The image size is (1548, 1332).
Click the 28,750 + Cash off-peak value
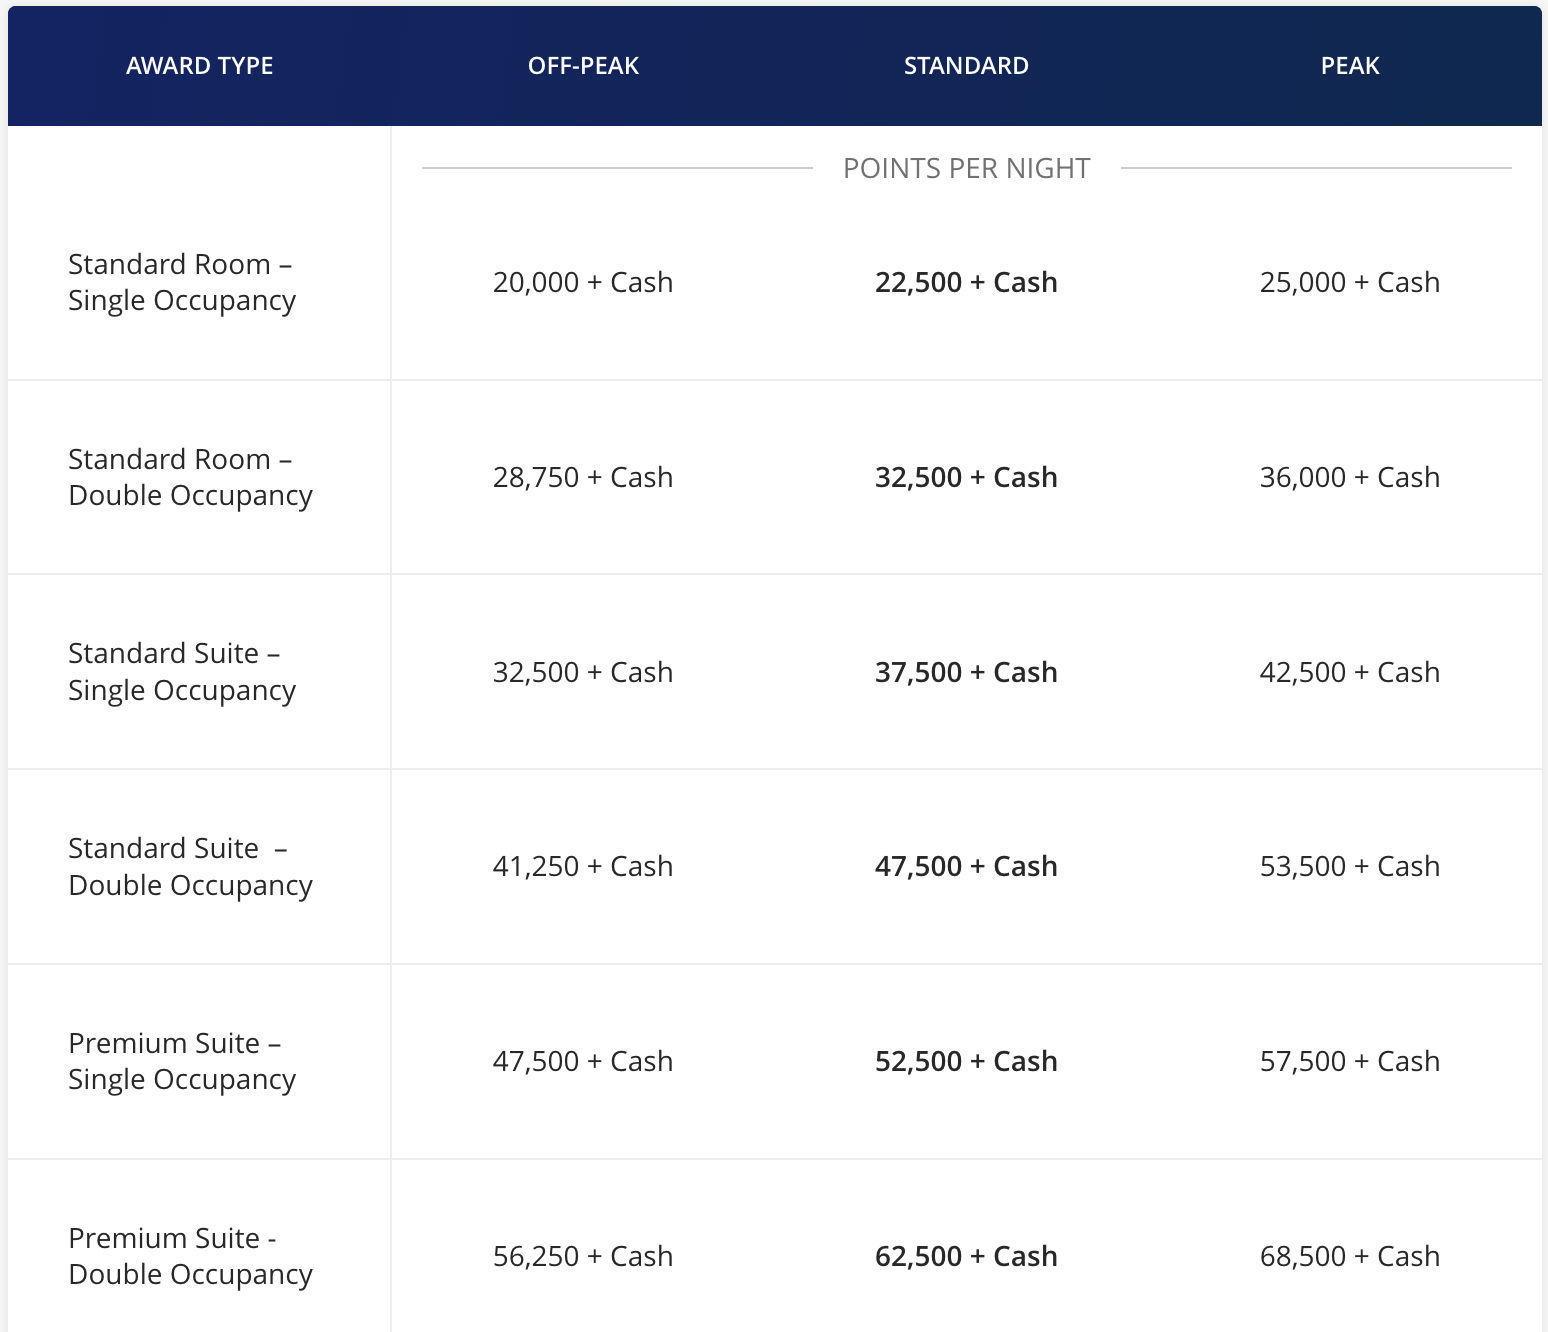pos(583,477)
